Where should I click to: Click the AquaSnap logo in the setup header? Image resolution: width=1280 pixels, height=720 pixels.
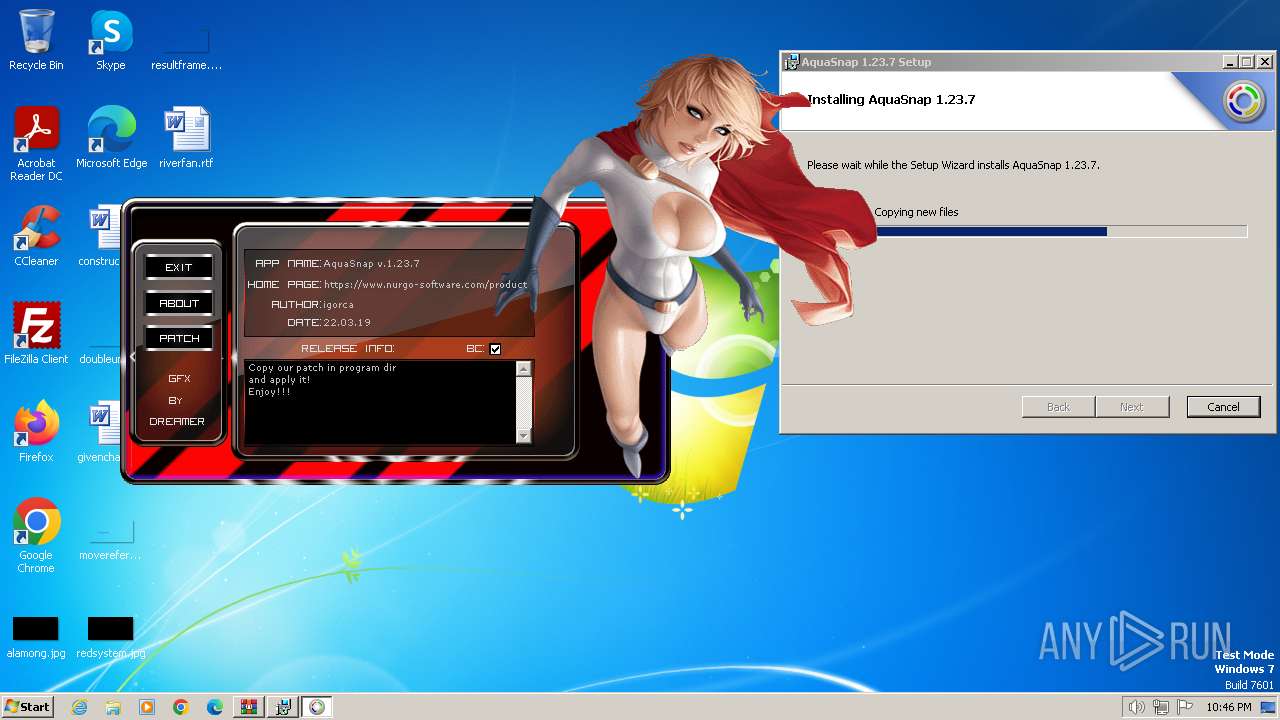1243,102
